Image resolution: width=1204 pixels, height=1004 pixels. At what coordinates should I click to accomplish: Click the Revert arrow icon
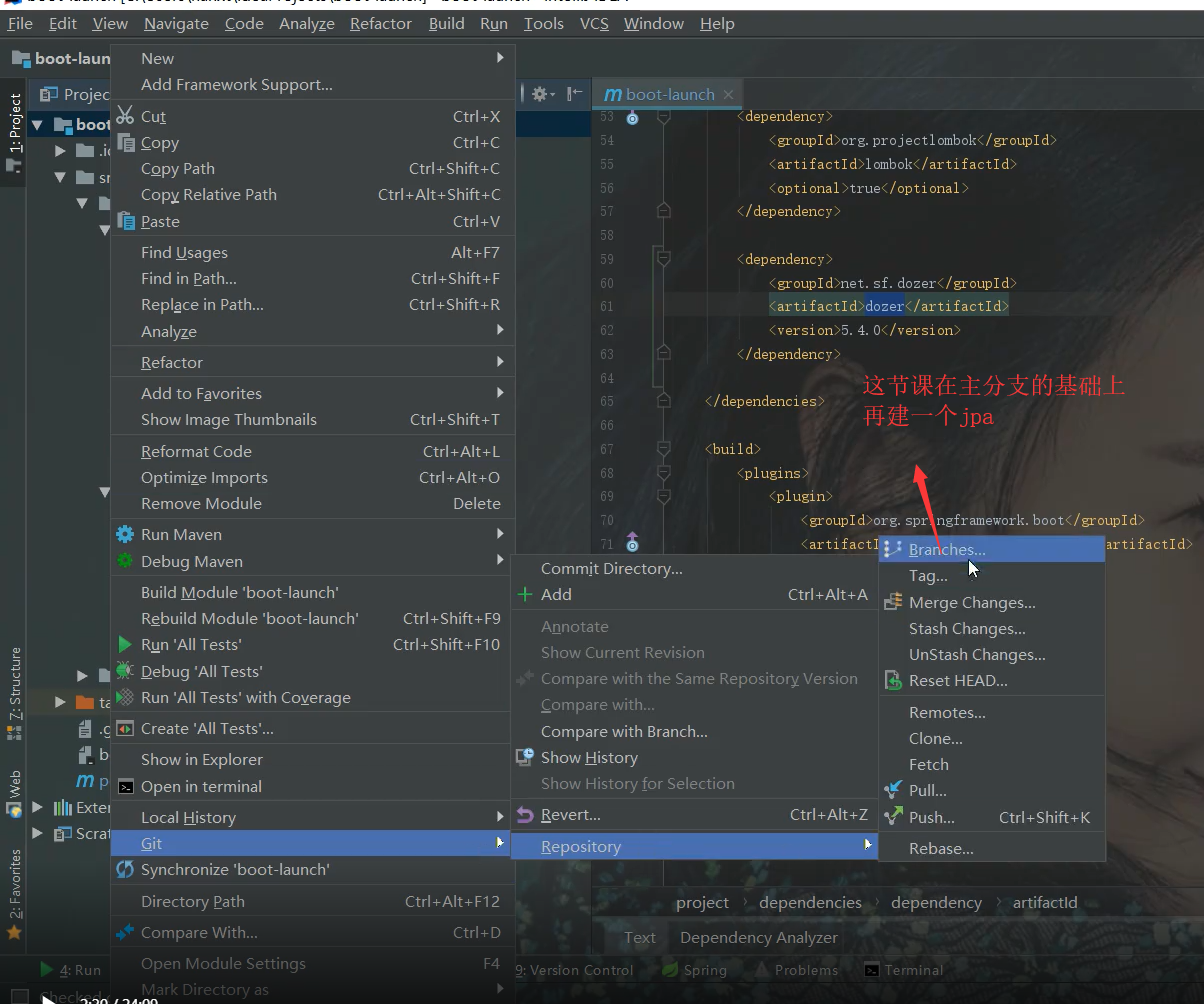[525, 815]
